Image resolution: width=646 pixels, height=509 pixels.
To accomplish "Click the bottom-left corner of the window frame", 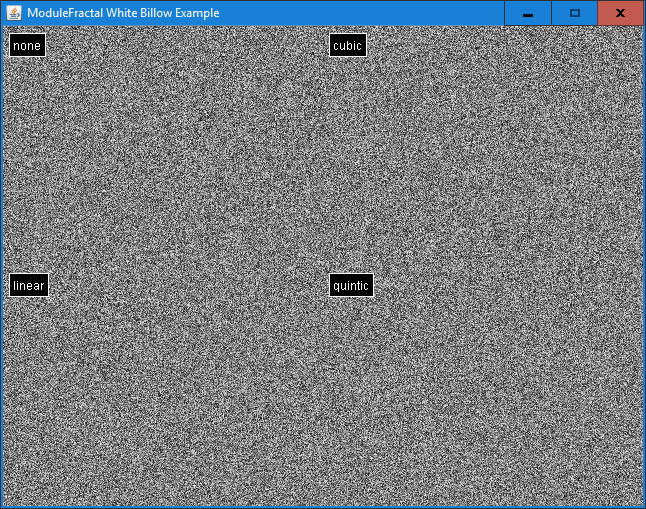I will pos(1,507).
